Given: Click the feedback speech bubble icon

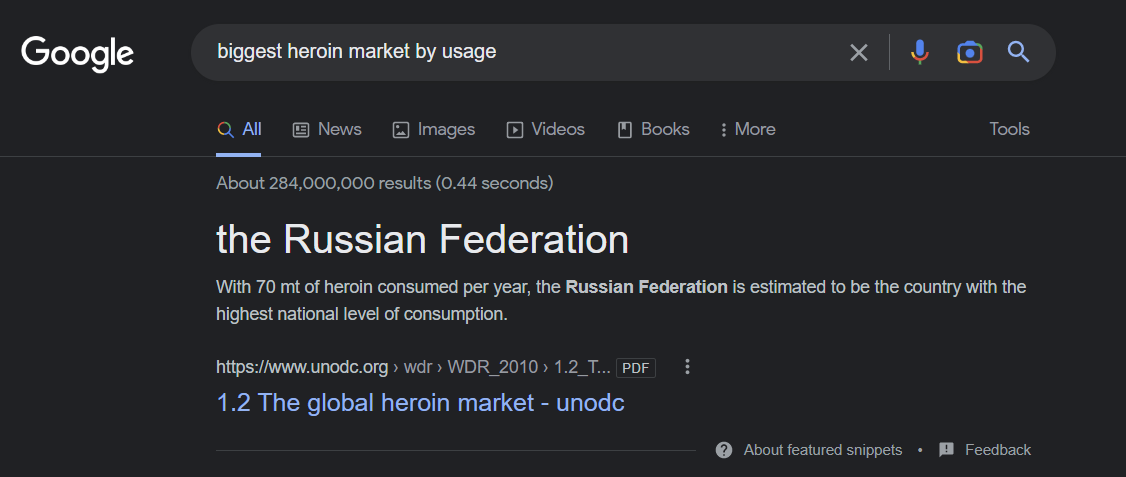Looking at the screenshot, I should [x=946, y=450].
